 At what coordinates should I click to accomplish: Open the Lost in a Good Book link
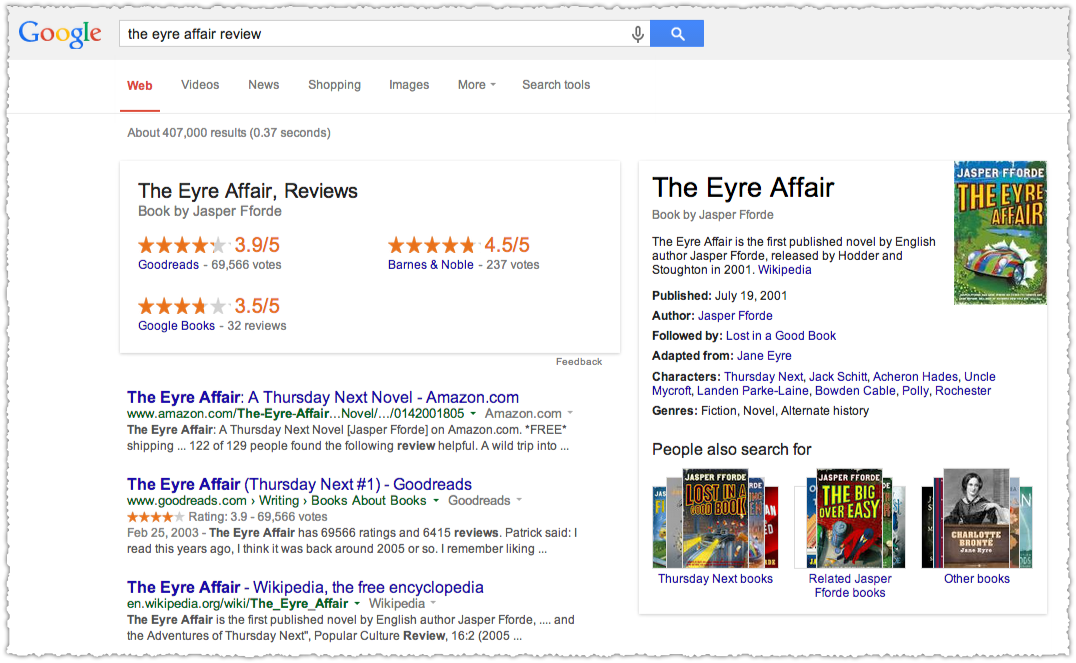tap(781, 336)
